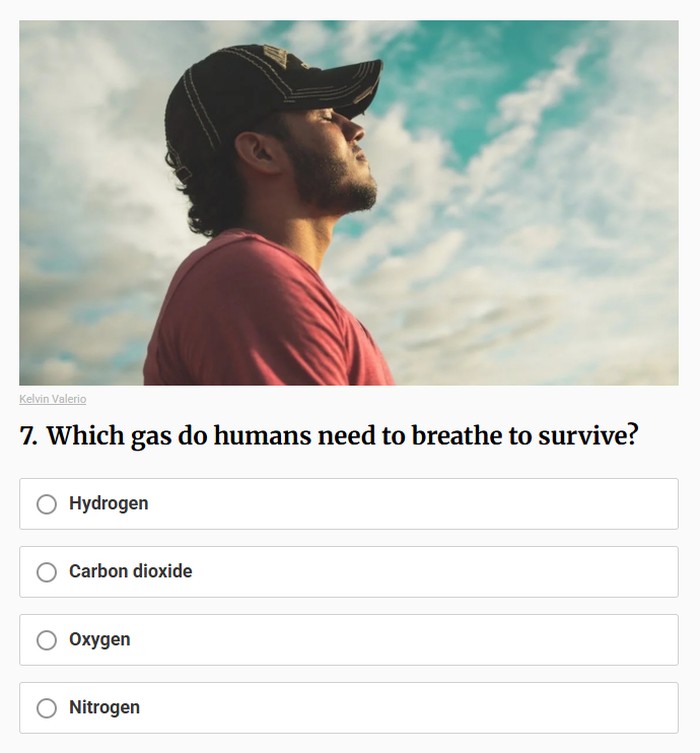Choose the Carbon dioxide radio circle
The image size is (700, 753).
(46, 572)
